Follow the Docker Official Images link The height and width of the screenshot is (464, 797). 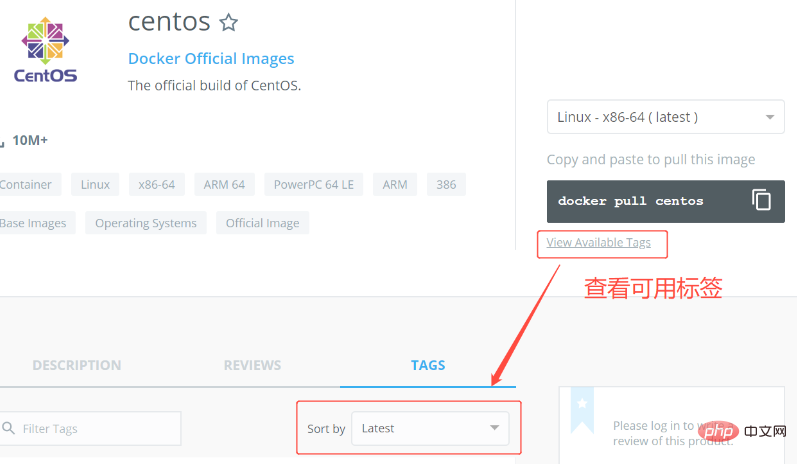coord(211,59)
